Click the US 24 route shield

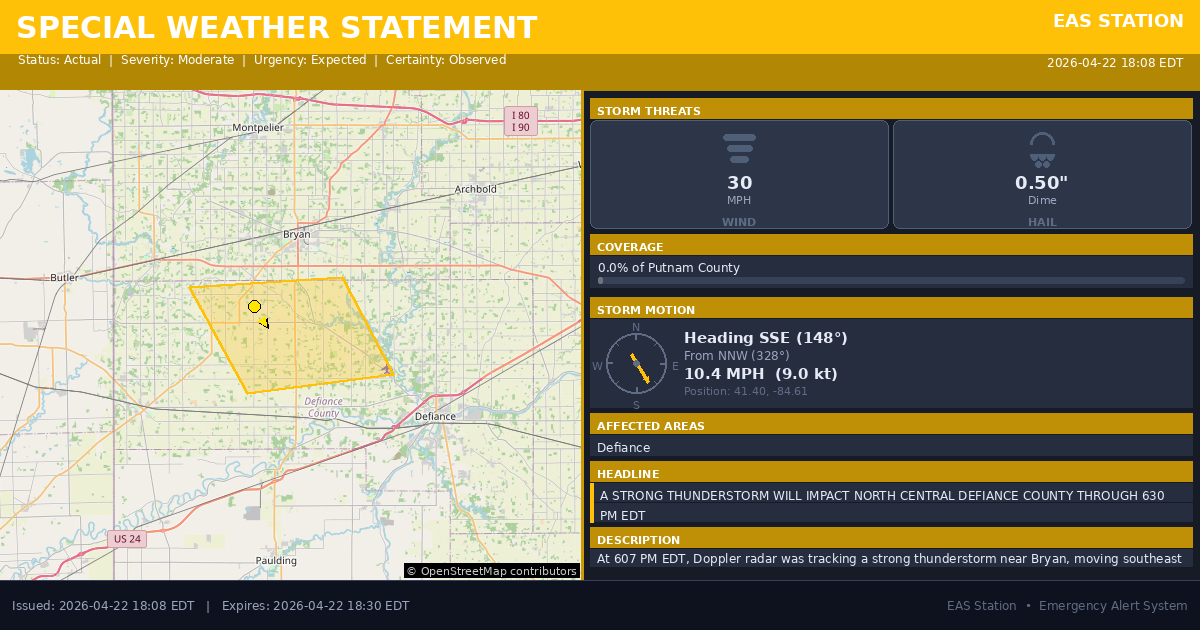(127, 539)
